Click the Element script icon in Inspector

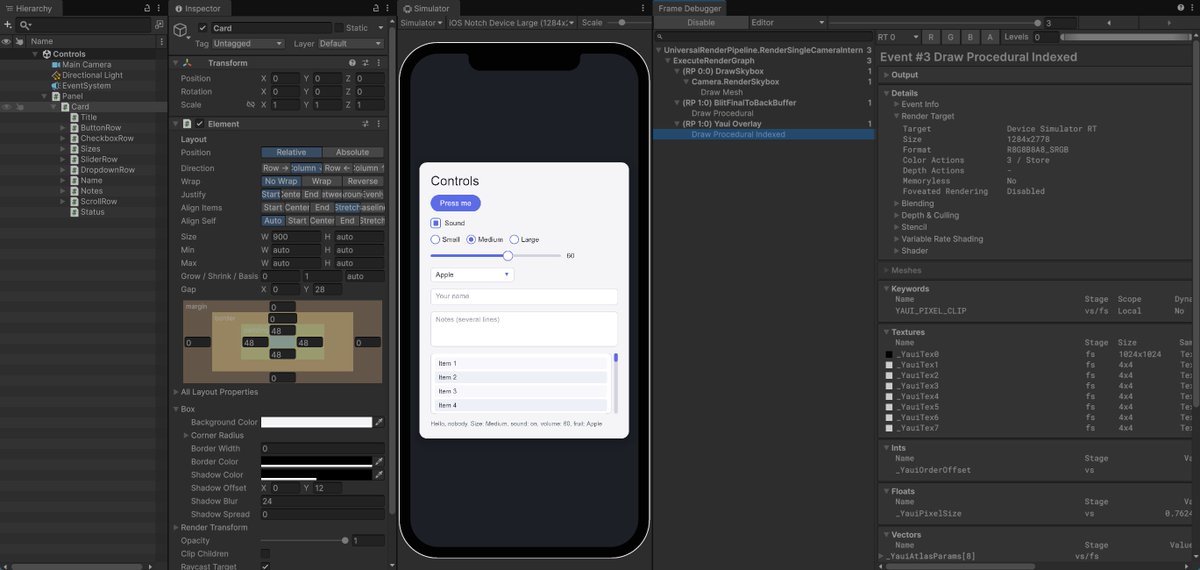pos(187,123)
